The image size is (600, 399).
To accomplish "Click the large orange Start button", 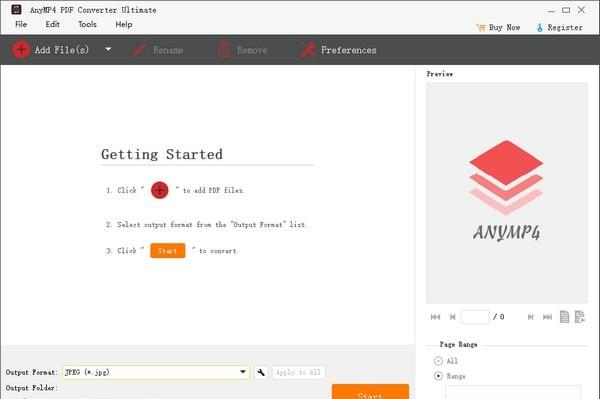I will click(x=370, y=392).
